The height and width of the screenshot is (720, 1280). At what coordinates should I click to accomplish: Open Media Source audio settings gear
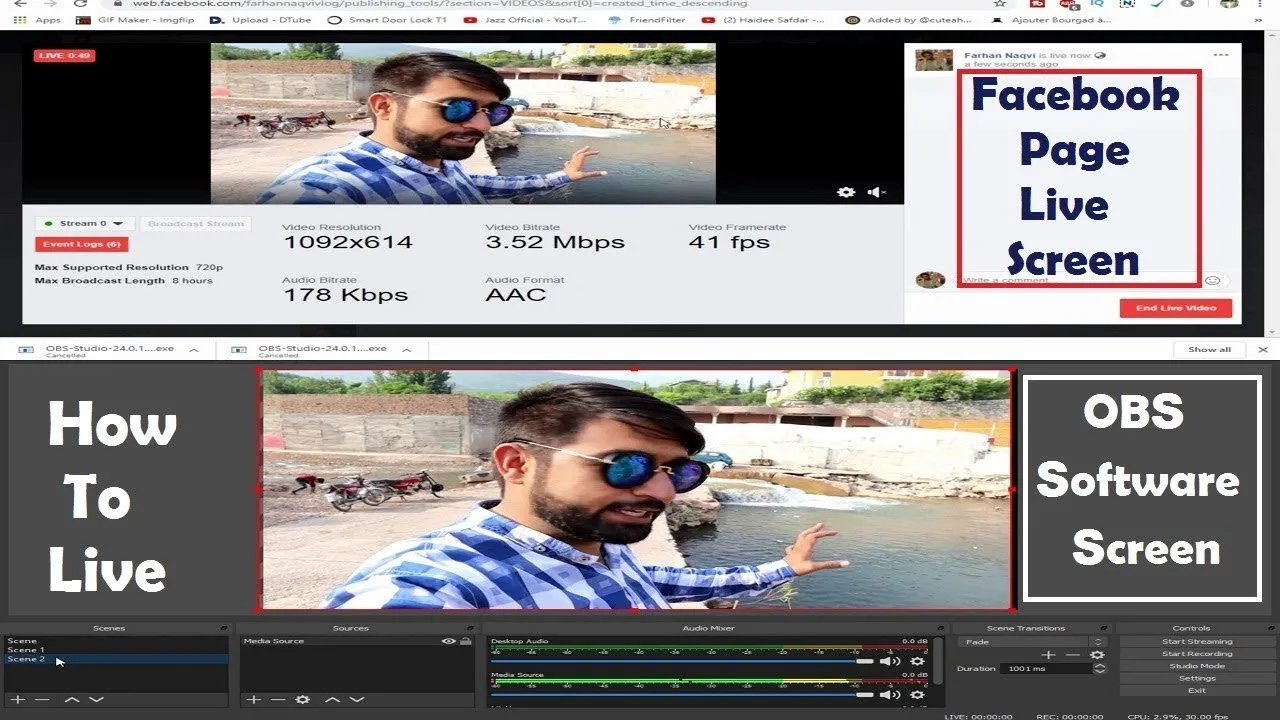coord(916,694)
